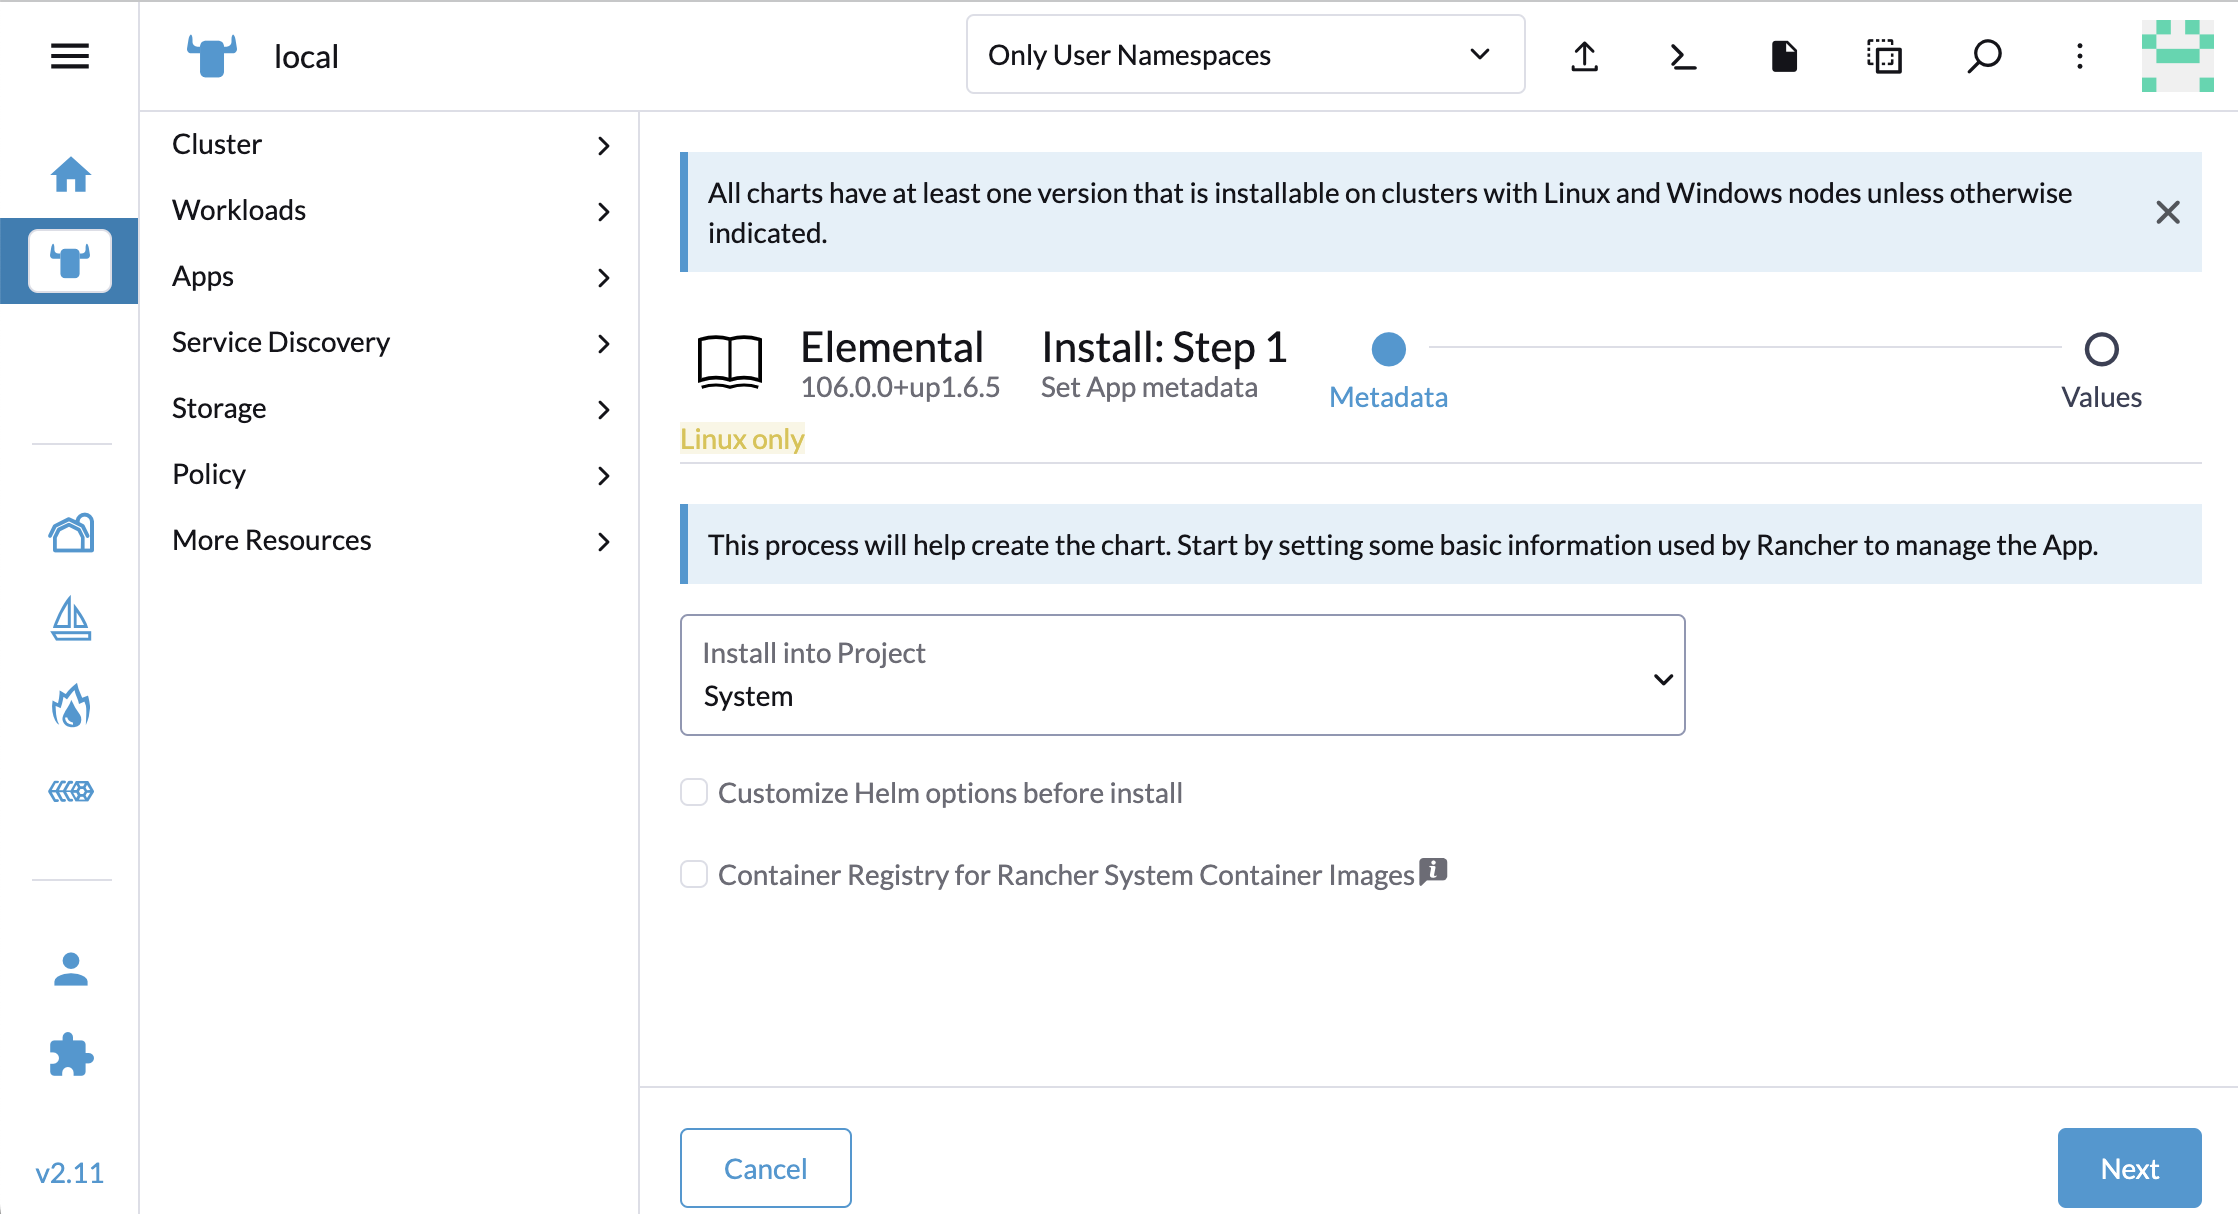Open Users & Authentication person icon
The height and width of the screenshot is (1214, 2238).
coord(70,969)
